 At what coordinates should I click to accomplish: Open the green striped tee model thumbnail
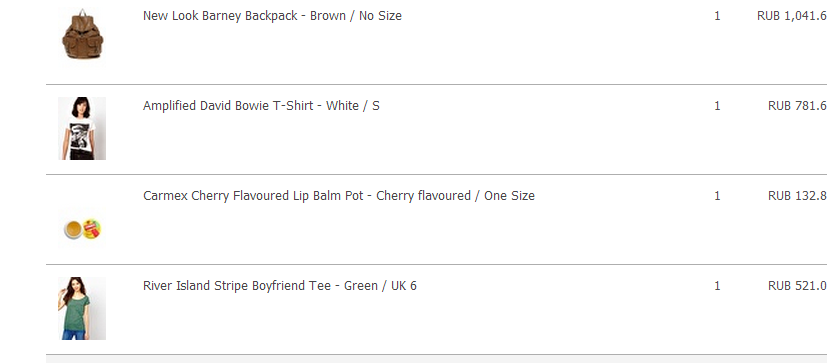(82, 309)
